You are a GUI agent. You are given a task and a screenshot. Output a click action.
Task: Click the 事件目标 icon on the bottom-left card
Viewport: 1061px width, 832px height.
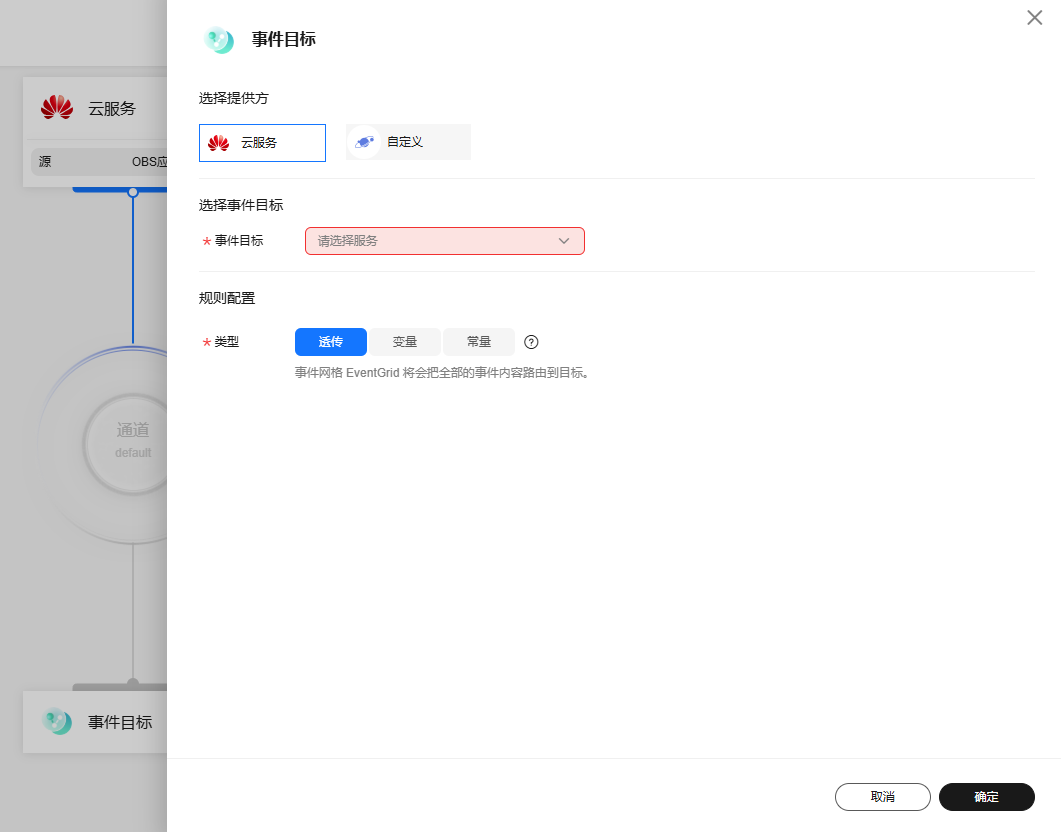[x=57, y=721]
